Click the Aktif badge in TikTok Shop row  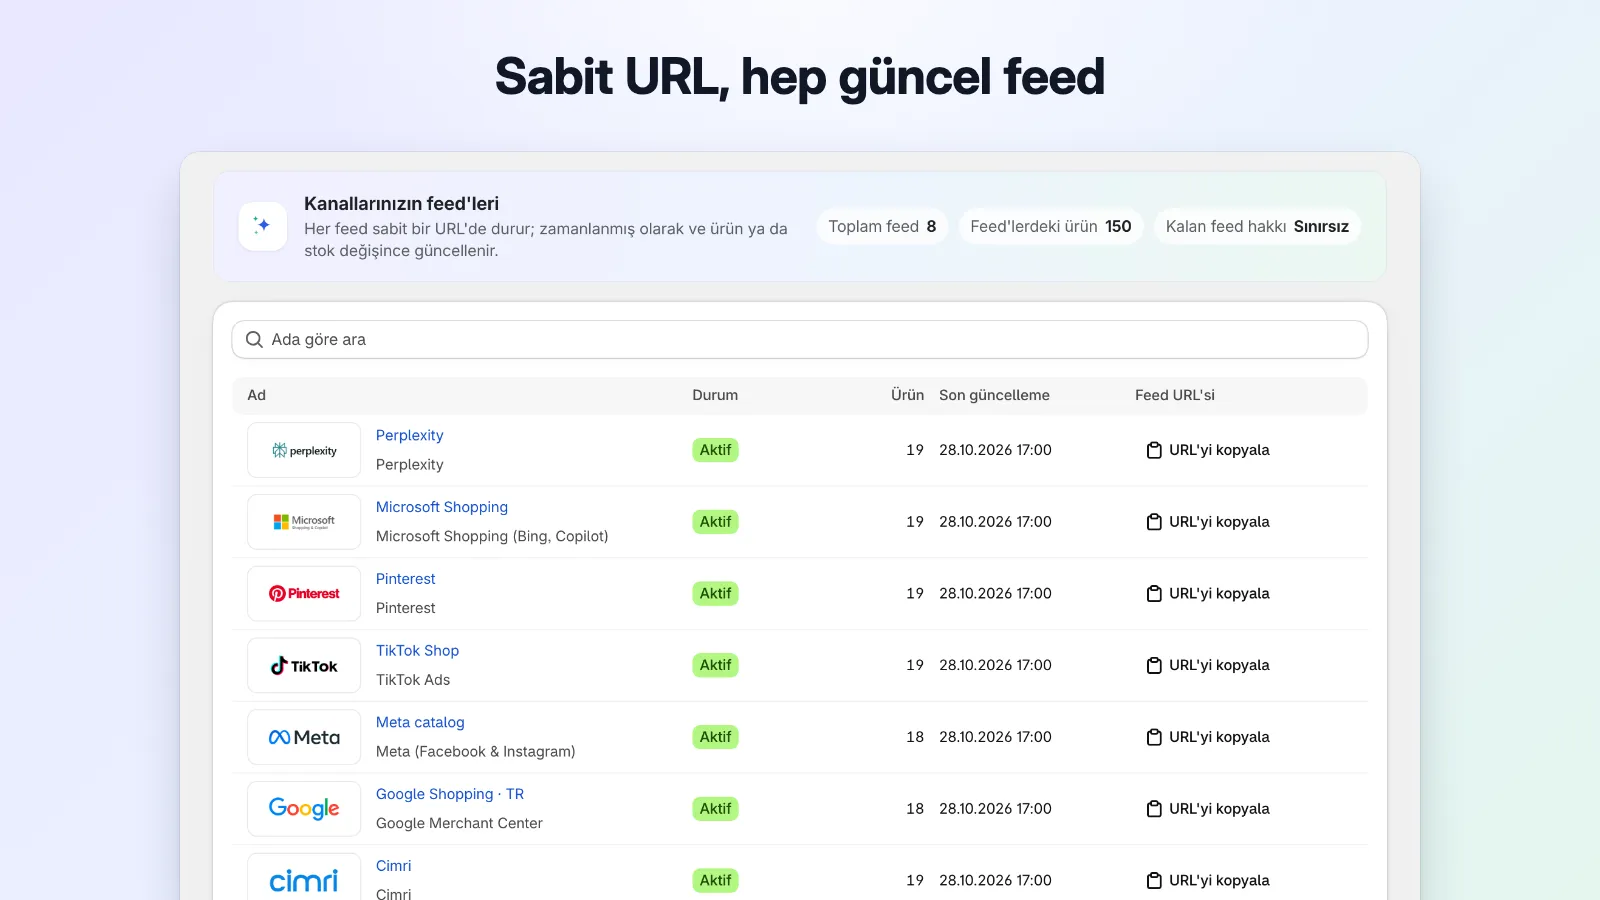[715, 665]
